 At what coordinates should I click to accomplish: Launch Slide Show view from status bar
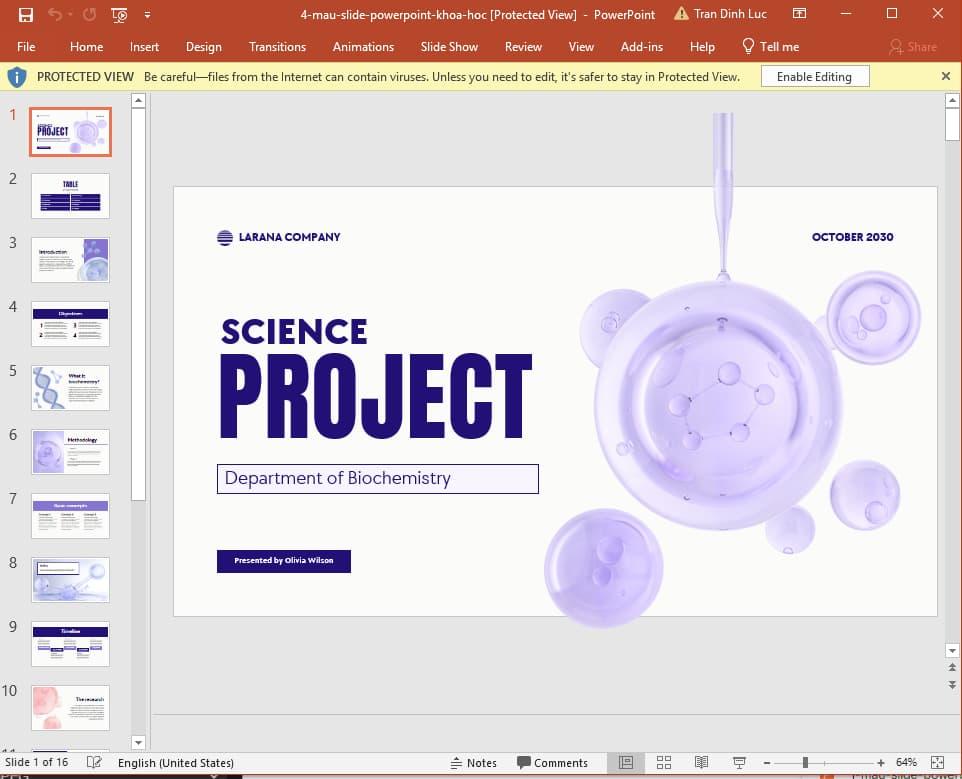[739, 762]
